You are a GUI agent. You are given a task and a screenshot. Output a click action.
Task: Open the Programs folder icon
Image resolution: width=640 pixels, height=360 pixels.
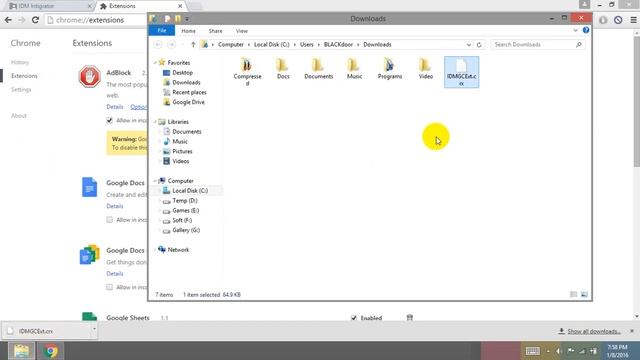click(x=389, y=65)
